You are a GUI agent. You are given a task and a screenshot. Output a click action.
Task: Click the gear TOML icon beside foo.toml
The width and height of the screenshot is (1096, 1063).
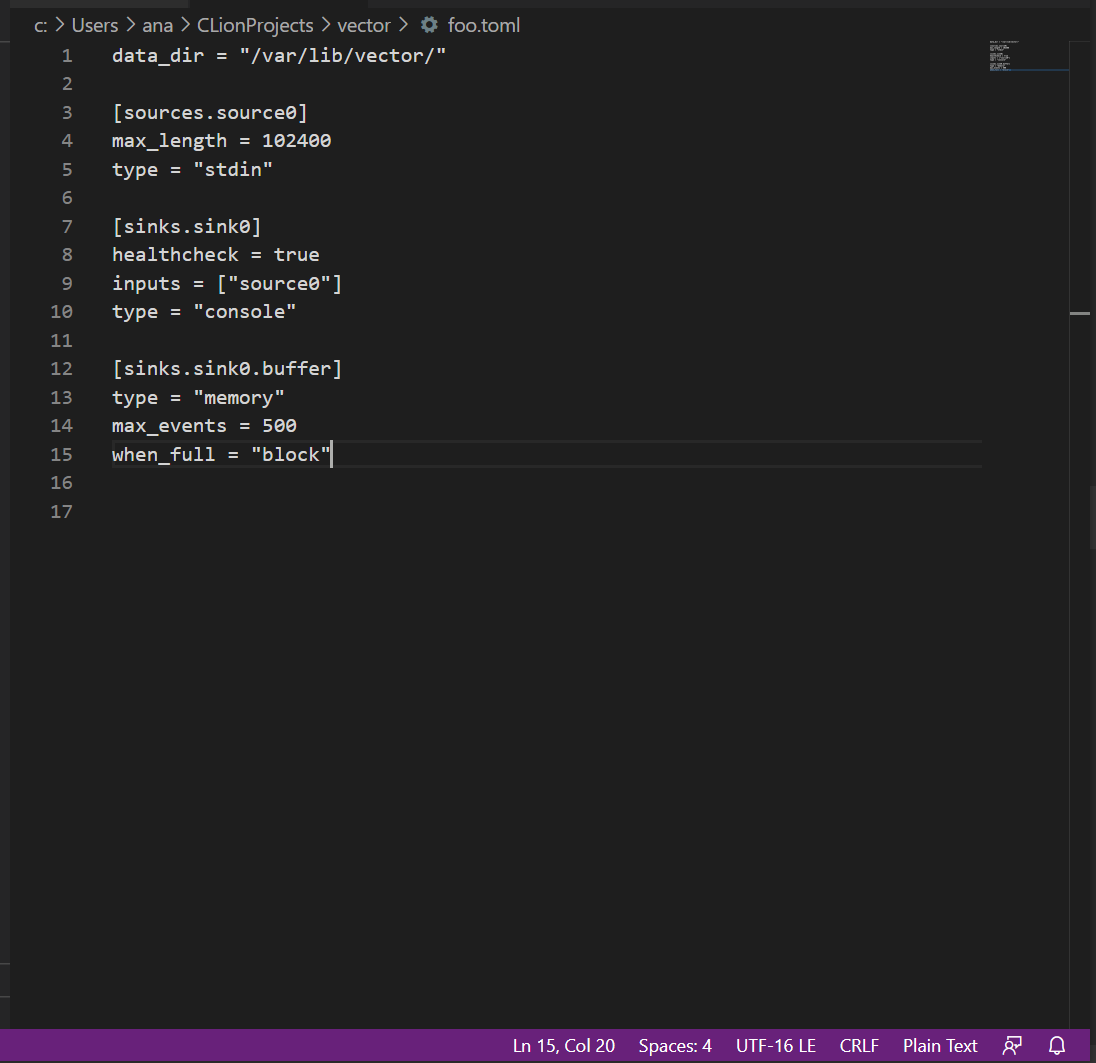coord(428,25)
